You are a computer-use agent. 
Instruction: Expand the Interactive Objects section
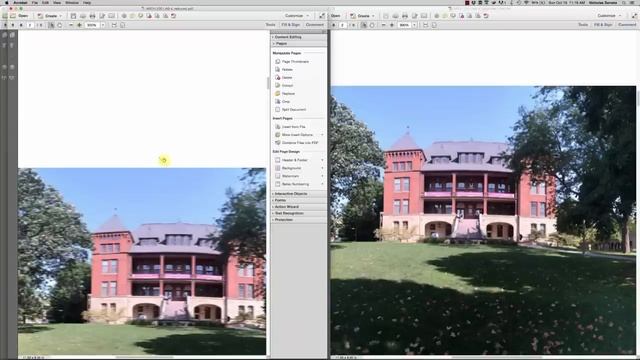(x=298, y=193)
